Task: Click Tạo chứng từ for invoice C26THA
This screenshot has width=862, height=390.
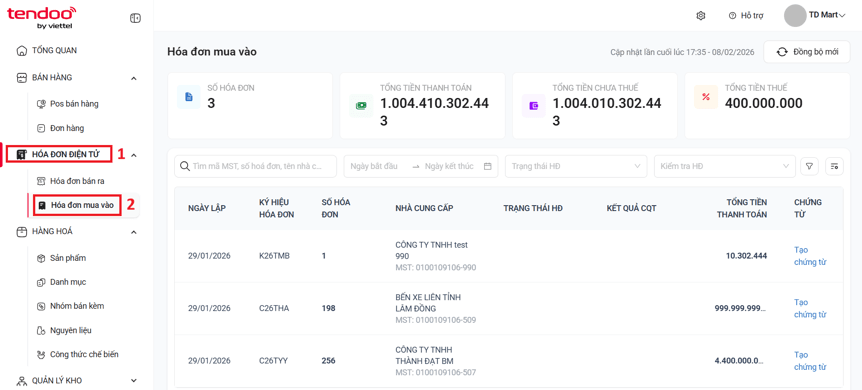Action: [810, 309]
